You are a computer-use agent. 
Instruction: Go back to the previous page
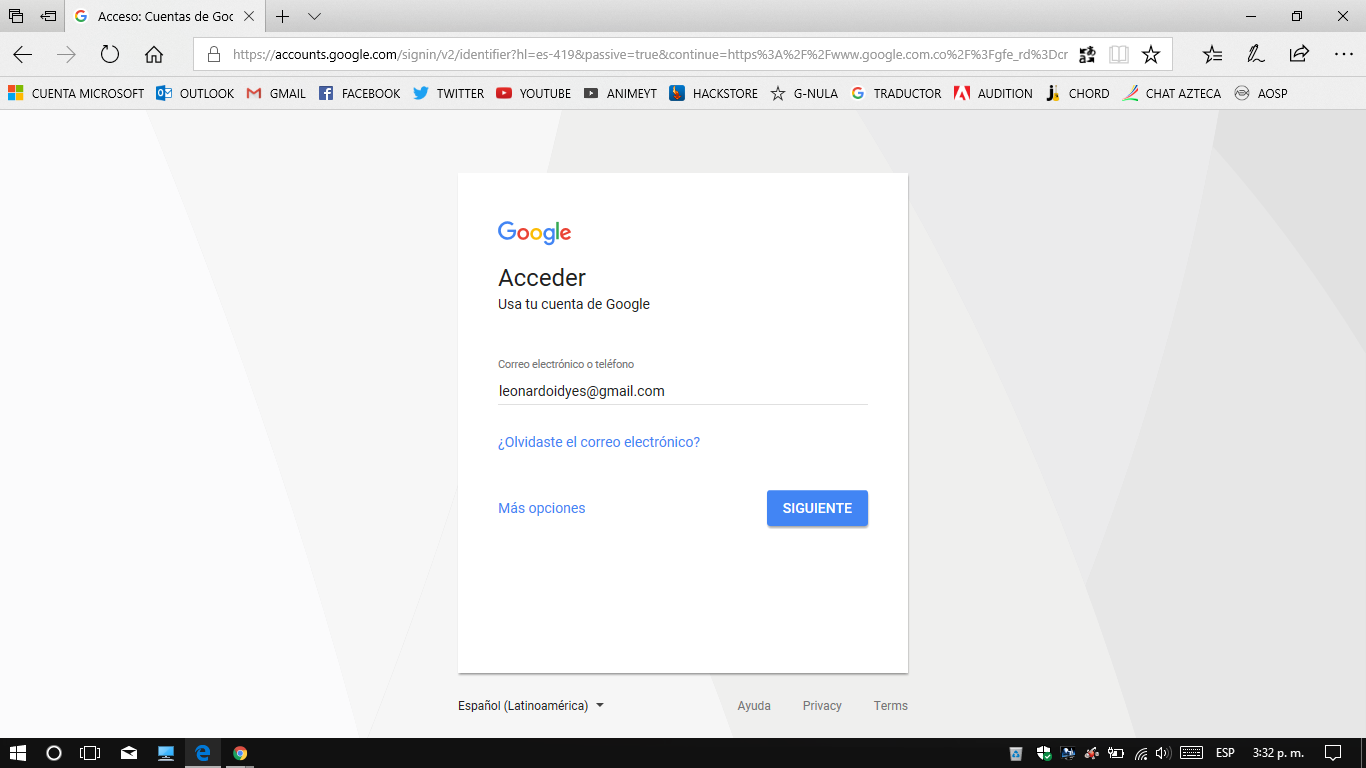point(22,55)
